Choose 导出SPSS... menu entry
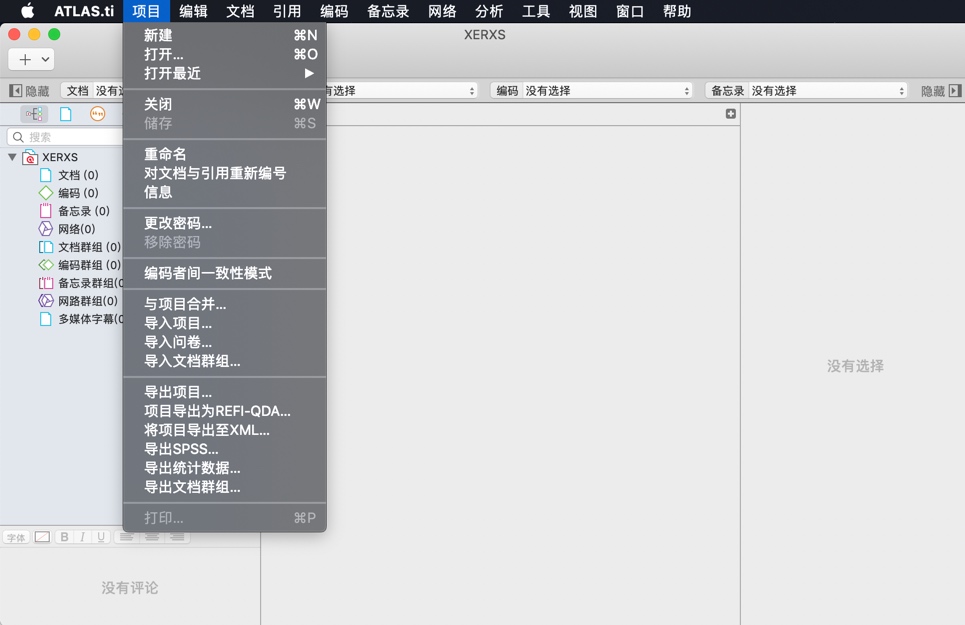The image size is (965, 625). (x=225, y=448)
